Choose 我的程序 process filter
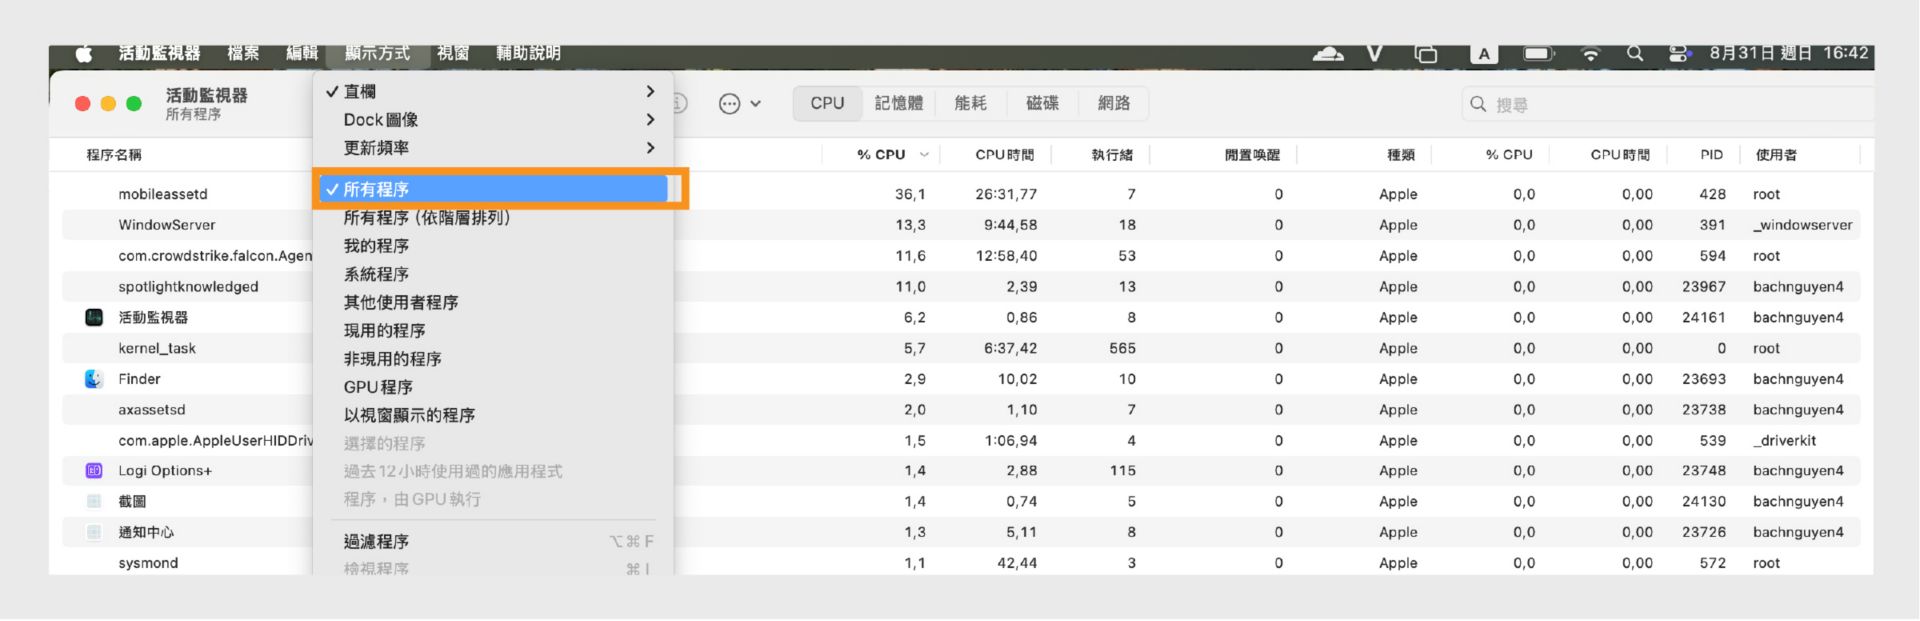The image size is (1920, 621). click(x=376, y=246)
